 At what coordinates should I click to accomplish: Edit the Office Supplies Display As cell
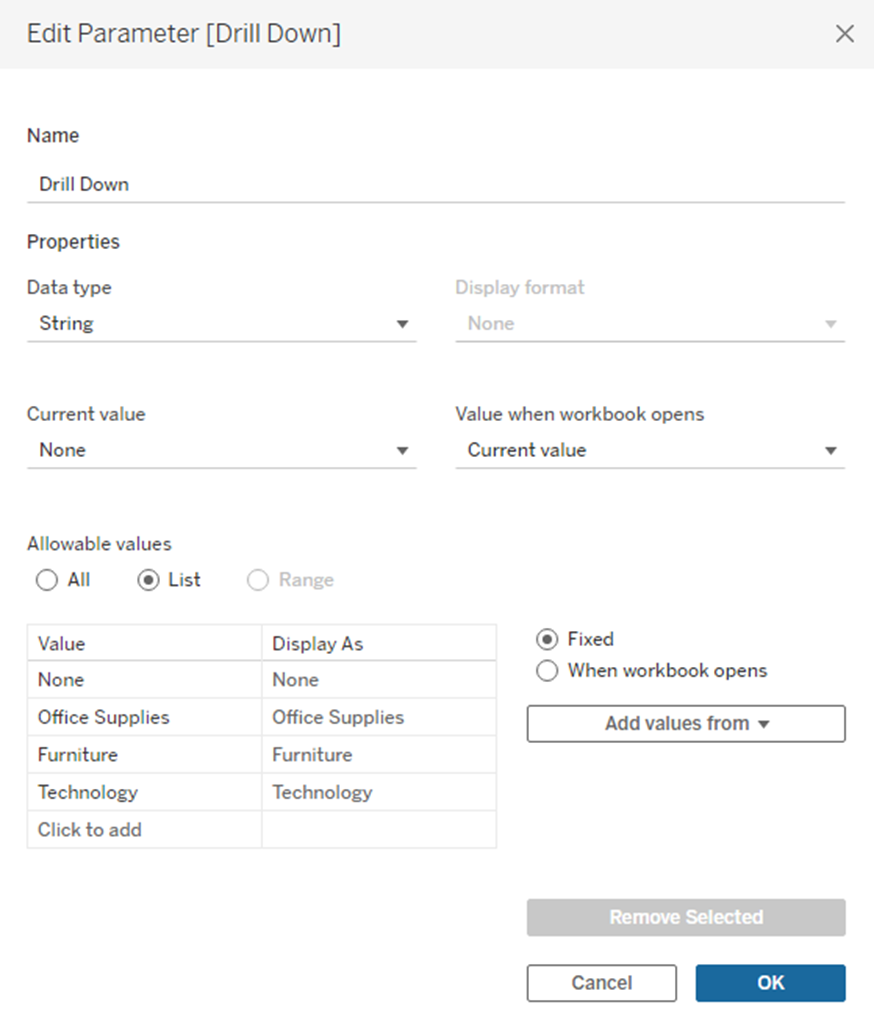click(x=378, y=717)
